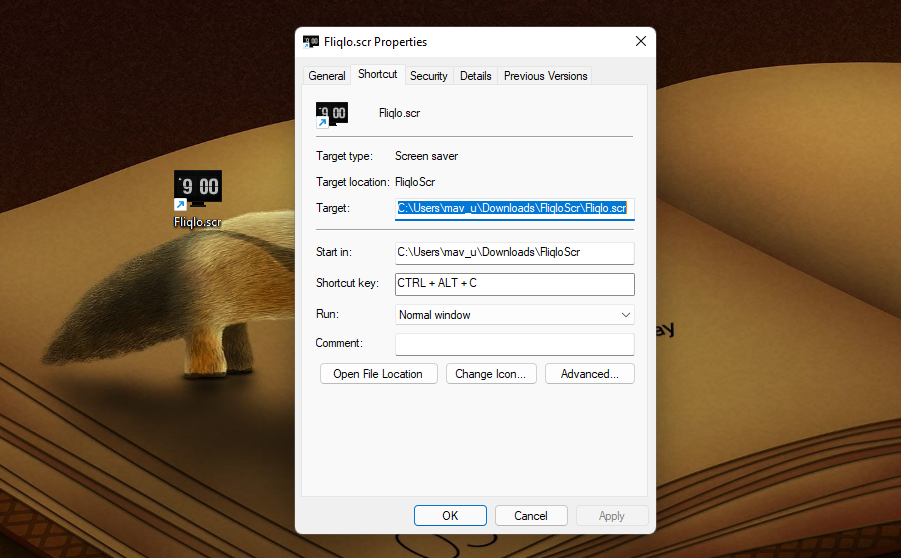Image resolution: width=901 pixels, height=558 pixels.
Task: Click the clock icon inside the Shortcut tab
Action: click(332, 114)
